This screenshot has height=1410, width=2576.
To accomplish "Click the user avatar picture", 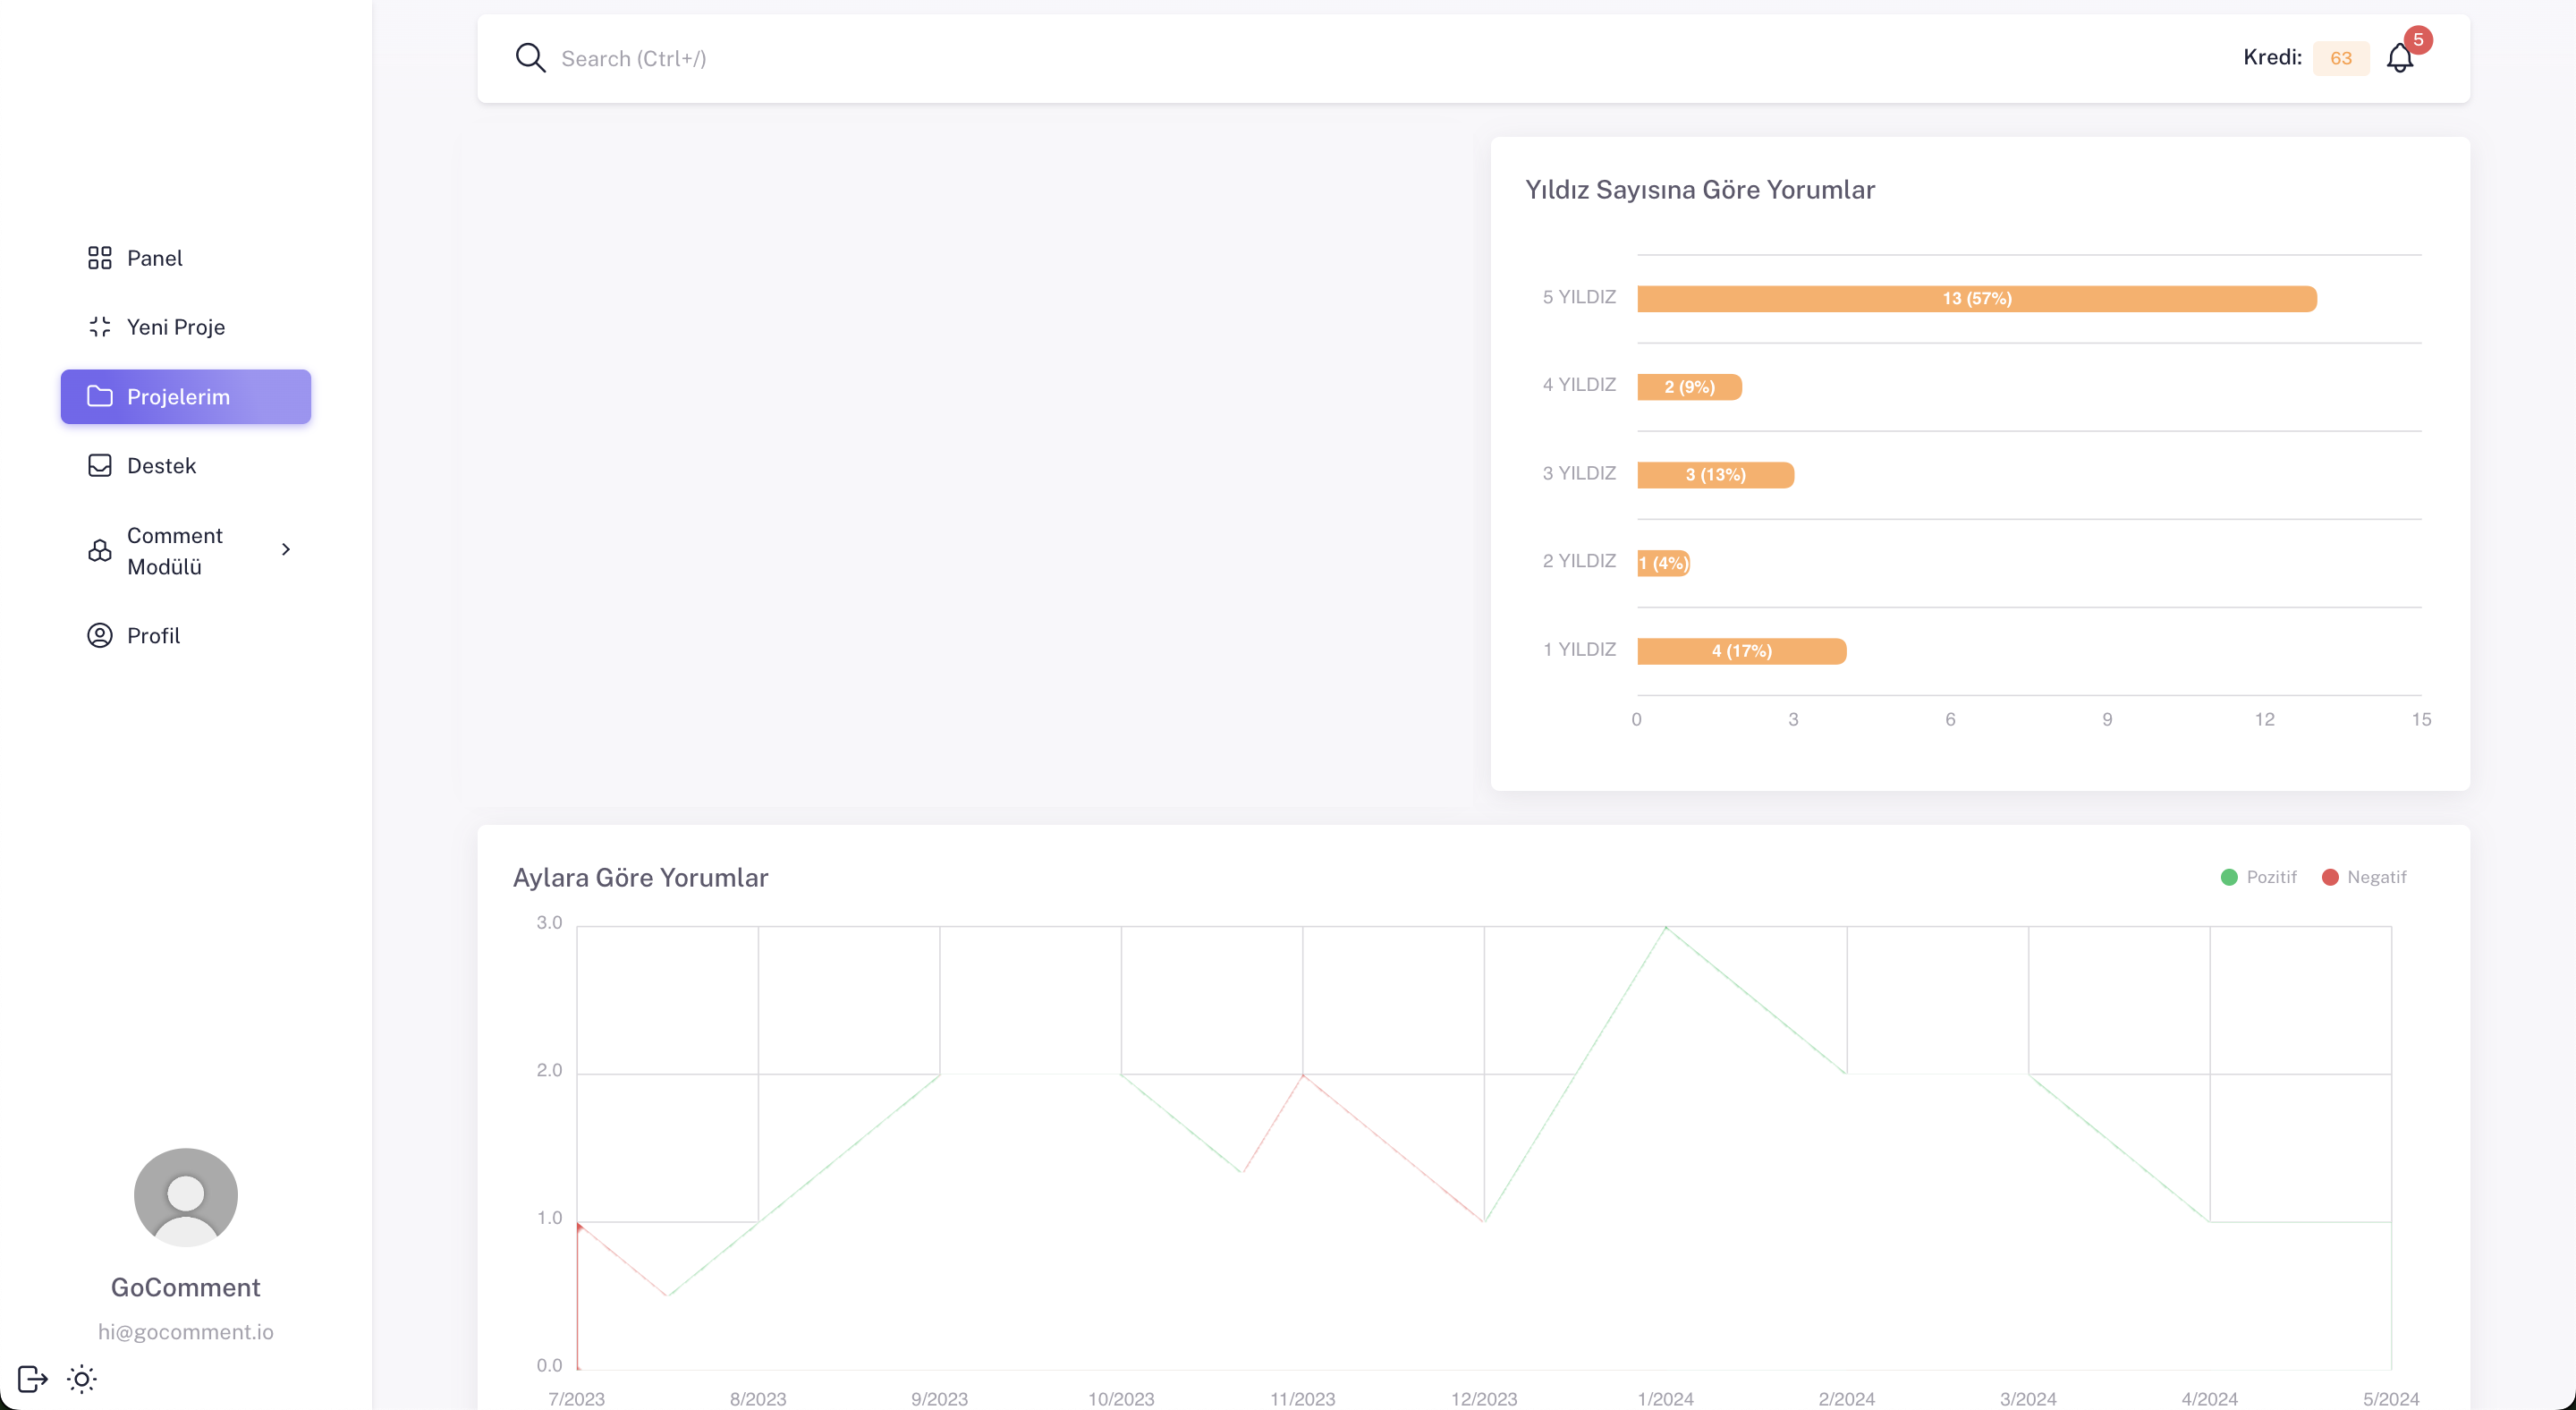I will click(186, 1197).
